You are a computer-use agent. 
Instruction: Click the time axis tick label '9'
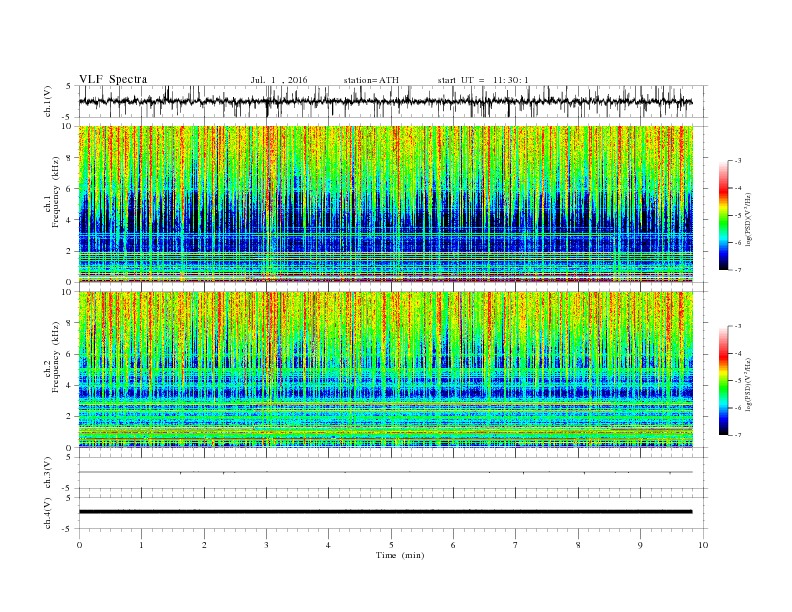(640, 545)
